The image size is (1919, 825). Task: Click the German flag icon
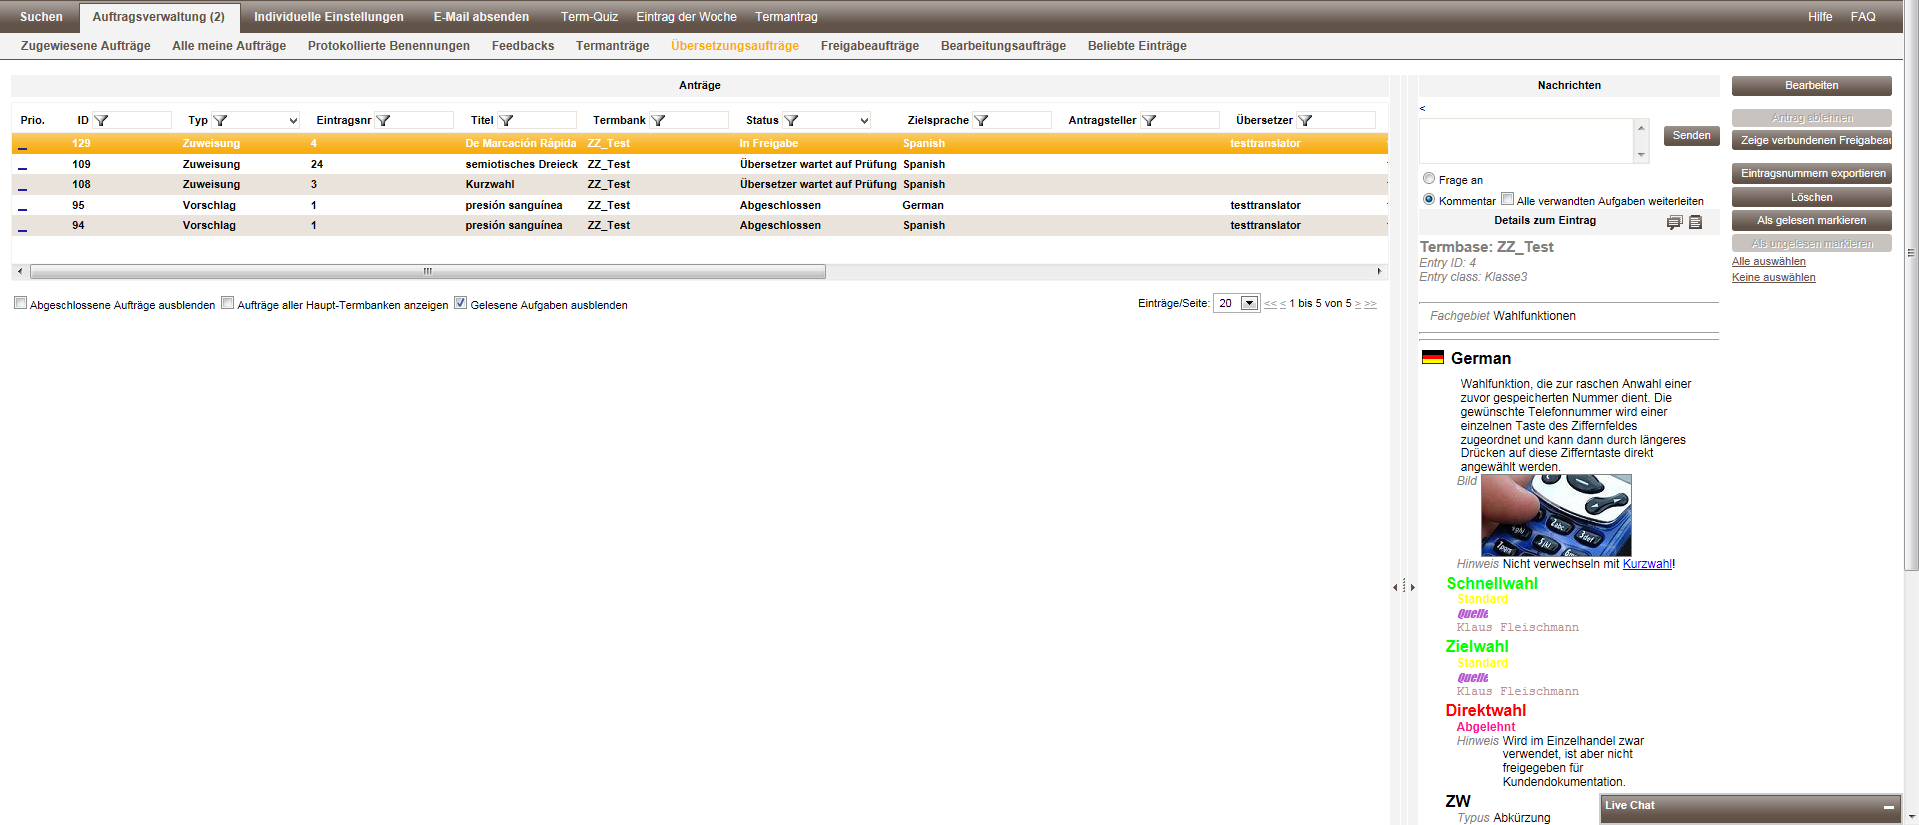[1433, 357]
